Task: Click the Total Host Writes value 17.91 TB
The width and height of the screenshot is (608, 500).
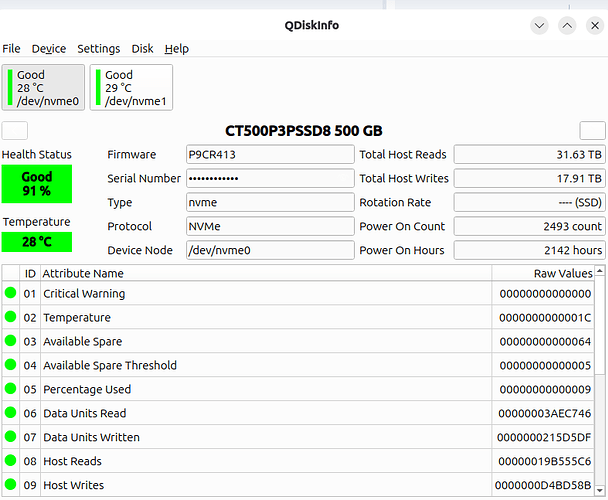Action: [x=529, y=178]
